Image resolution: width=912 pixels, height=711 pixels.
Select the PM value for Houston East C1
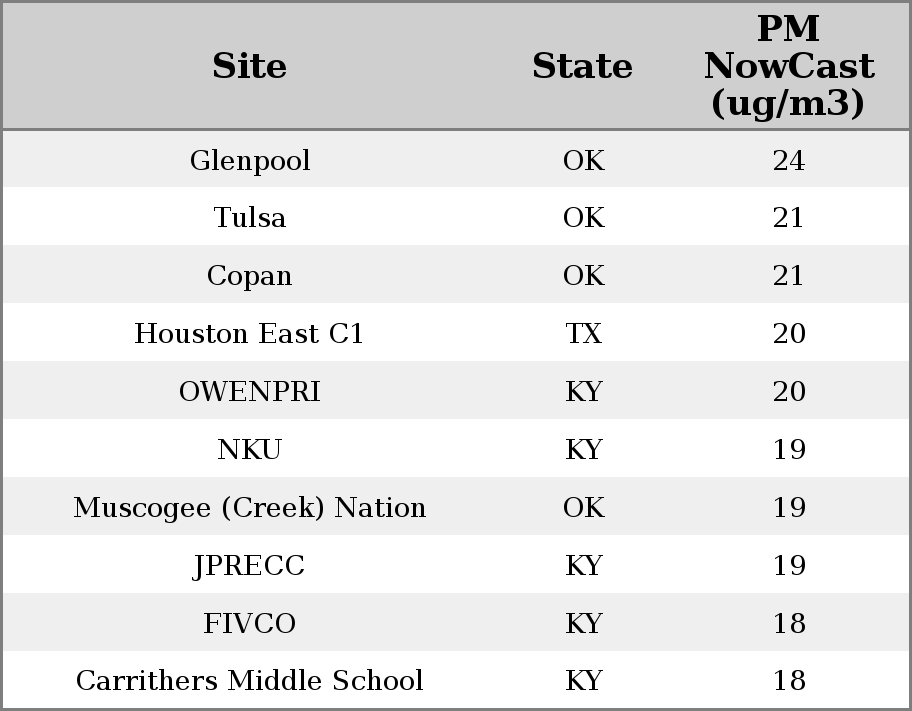788,334
